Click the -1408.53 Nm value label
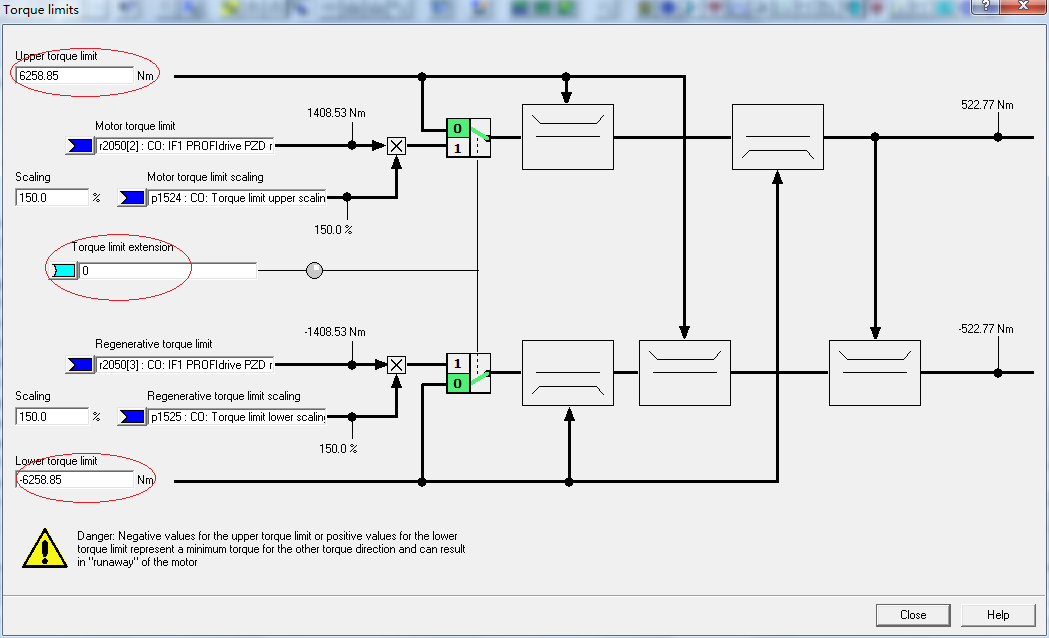The image size is (1049, 638). [335, 332]
